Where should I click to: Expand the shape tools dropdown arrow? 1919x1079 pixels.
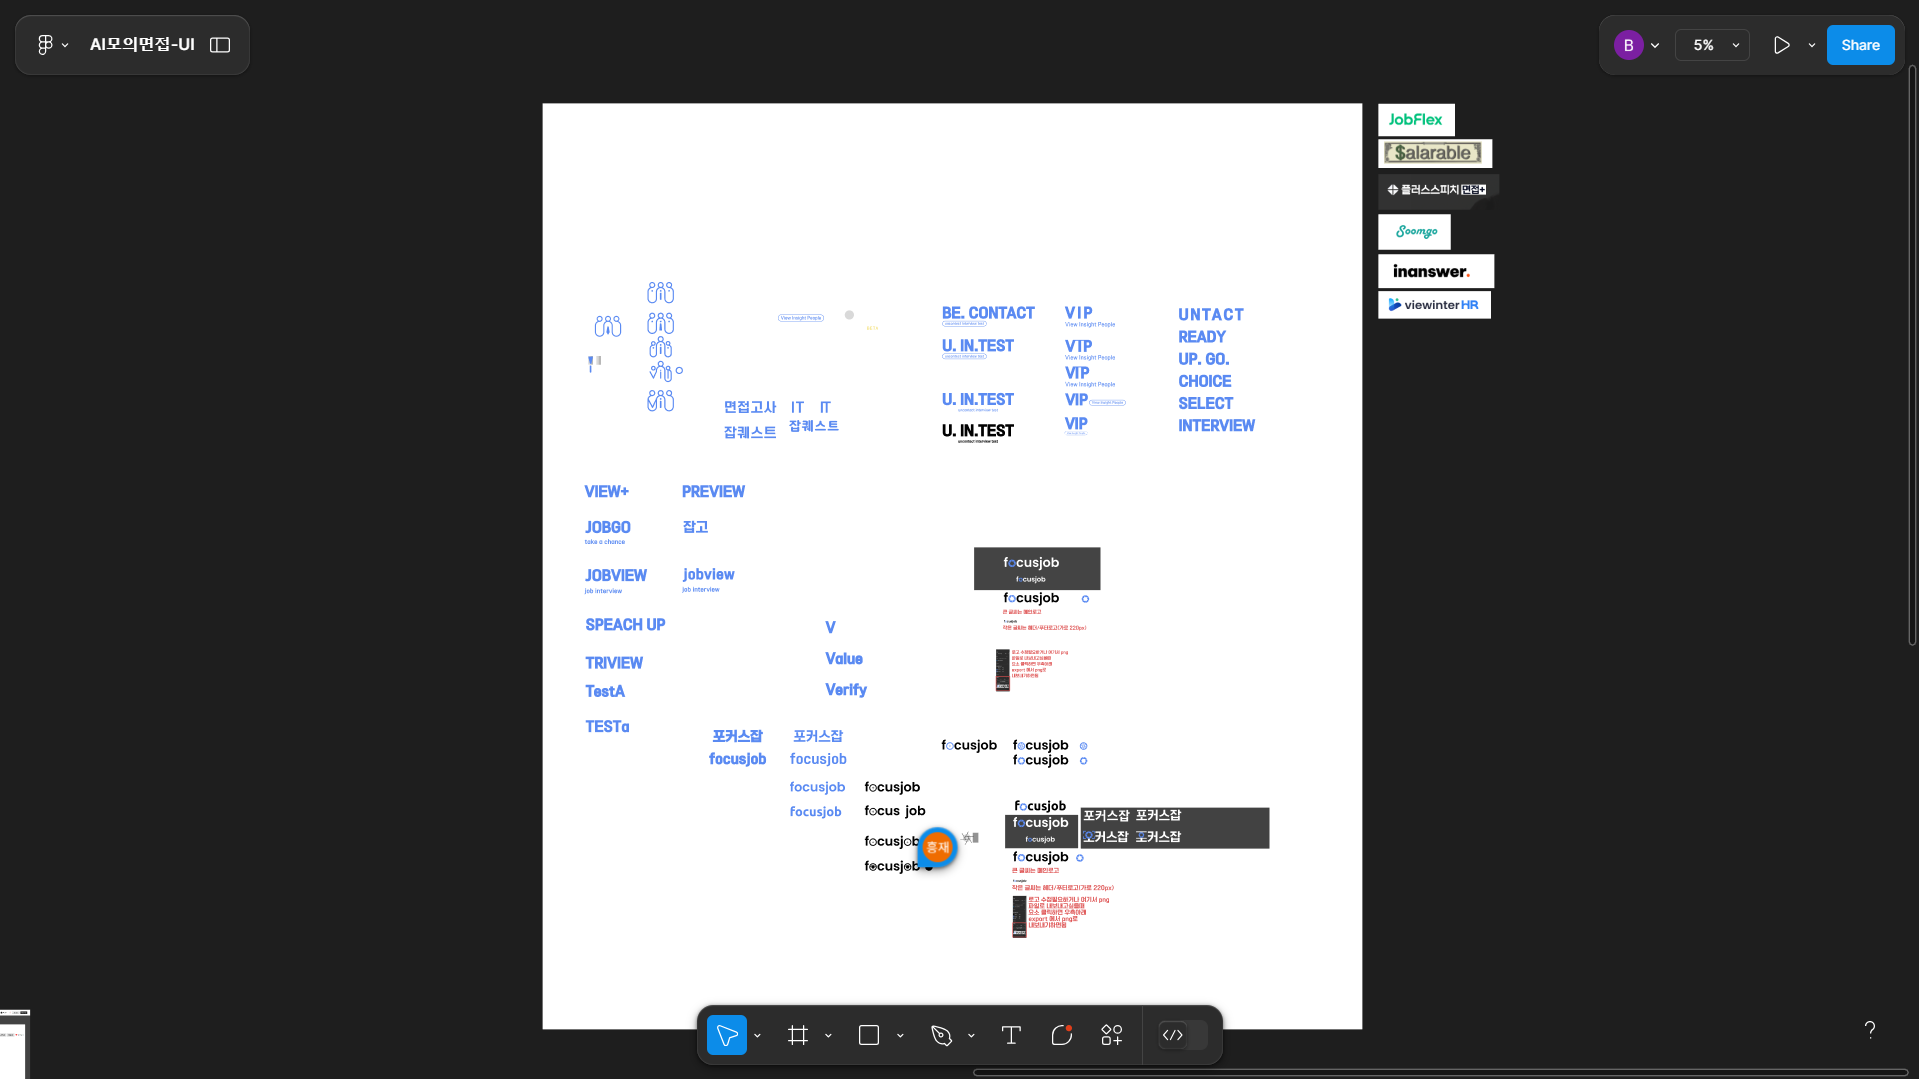(x=900, y=1036)
